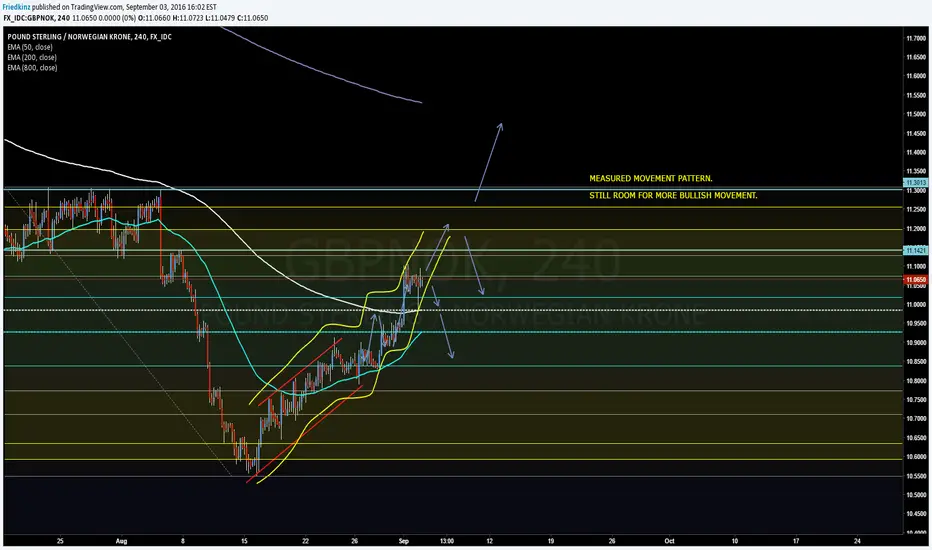Select the EMA (200, close) indicator label

(x=32, y=58)
